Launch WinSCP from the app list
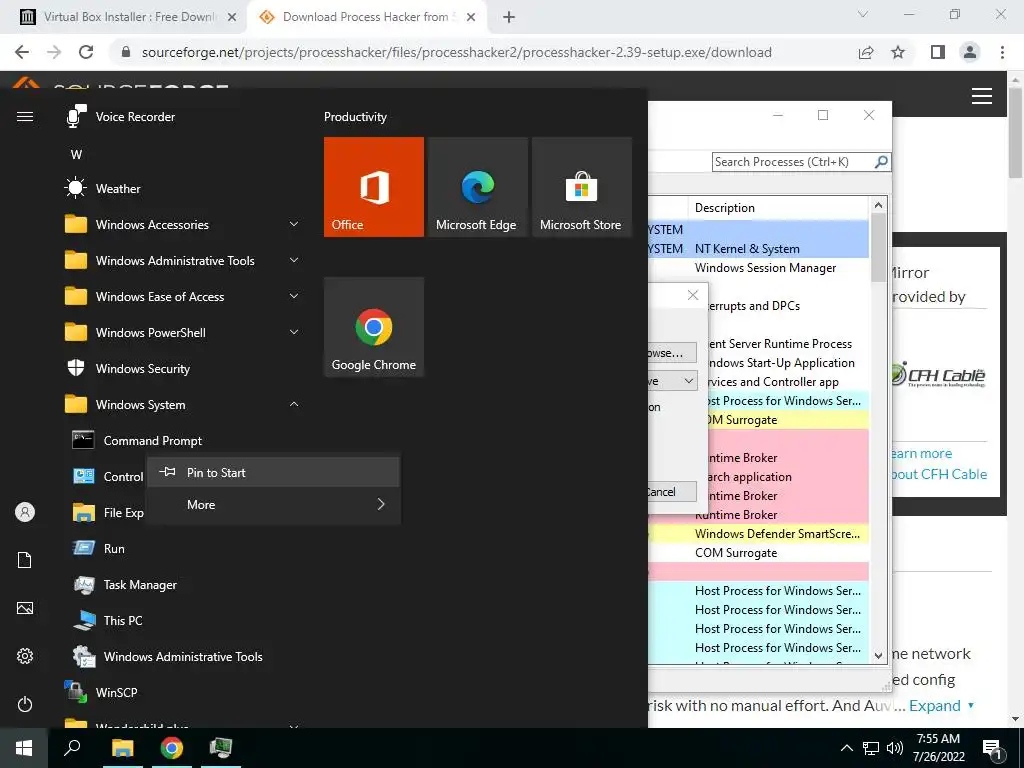The image size is (1024, 768). point(116,692)
